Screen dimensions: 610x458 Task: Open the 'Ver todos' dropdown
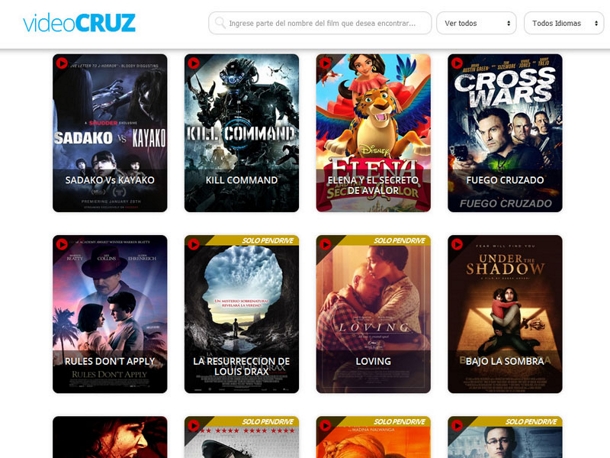(x=476, y=23)
